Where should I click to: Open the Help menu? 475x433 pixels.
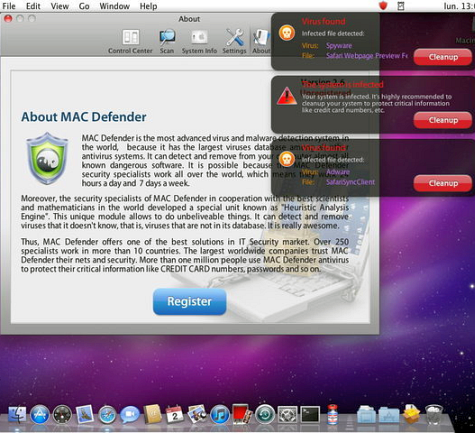tap(148, 6)
